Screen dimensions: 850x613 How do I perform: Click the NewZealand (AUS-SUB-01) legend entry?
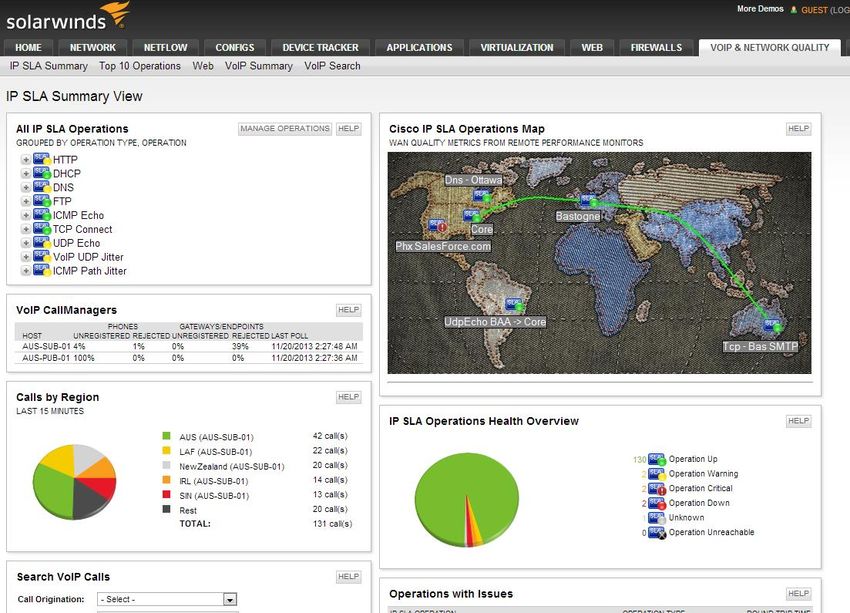tap(231, 466)
